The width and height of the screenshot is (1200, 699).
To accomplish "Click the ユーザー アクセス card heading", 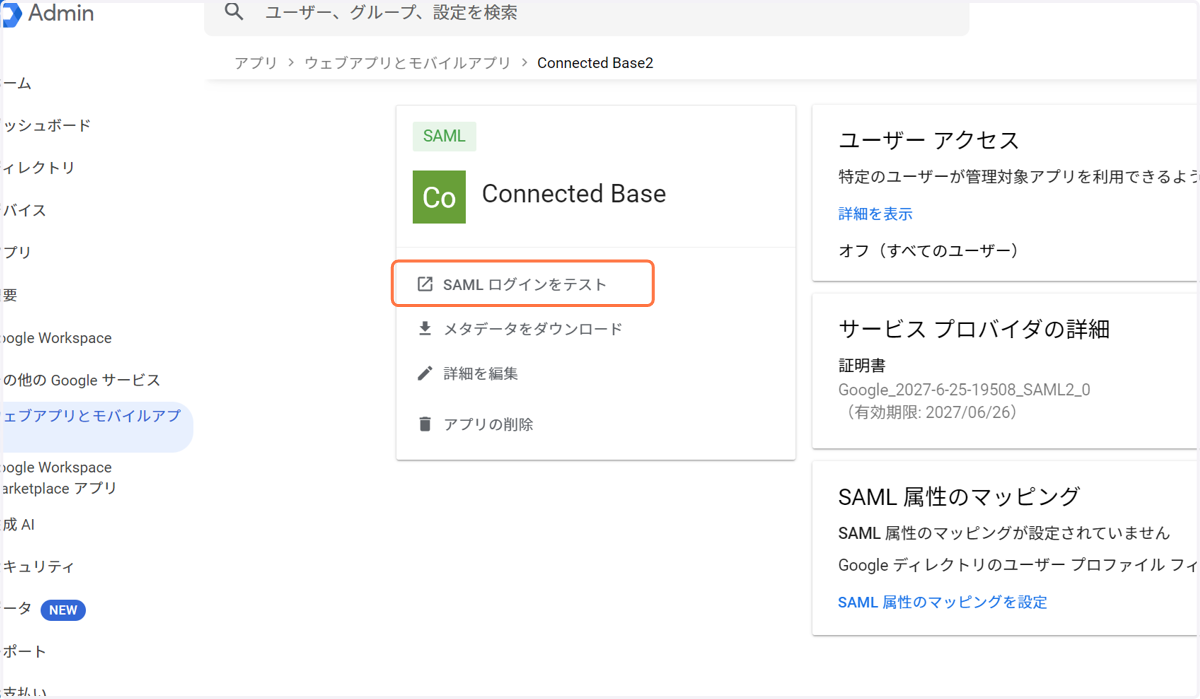I will pyautogui.click(x=928, y=140).
